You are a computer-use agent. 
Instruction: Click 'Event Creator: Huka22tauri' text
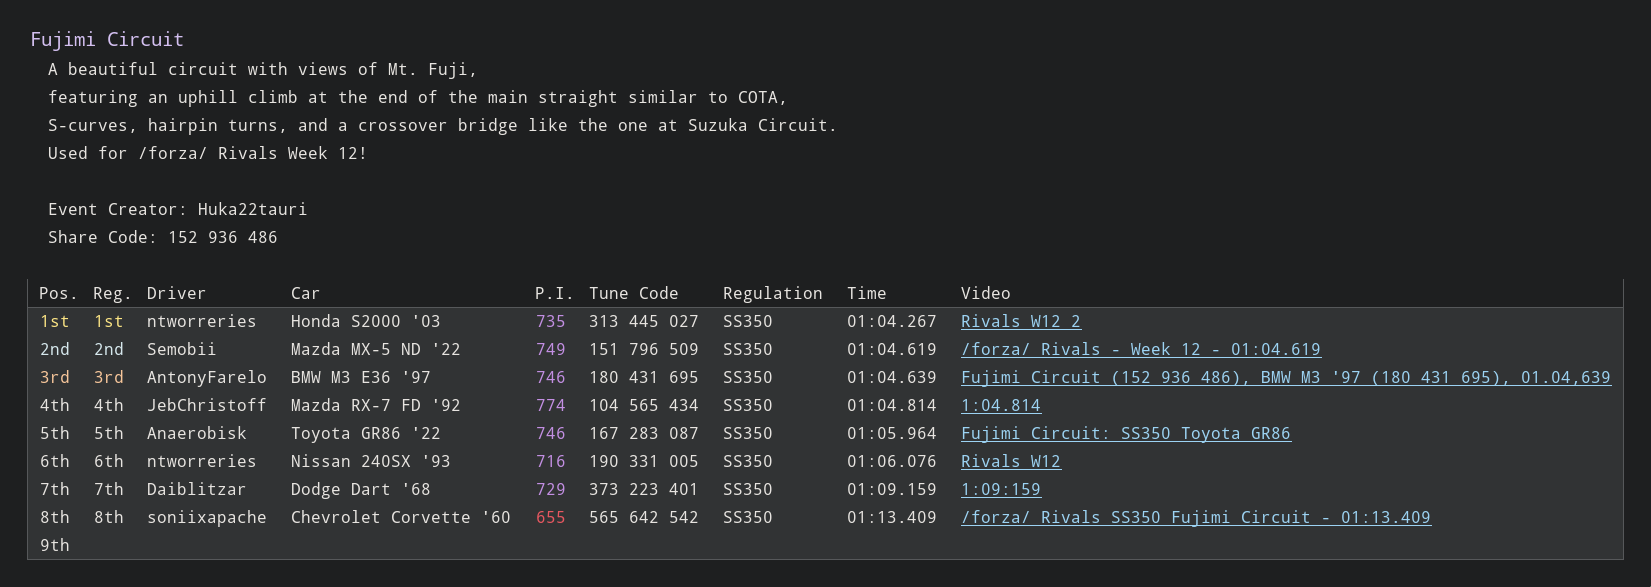178,209
